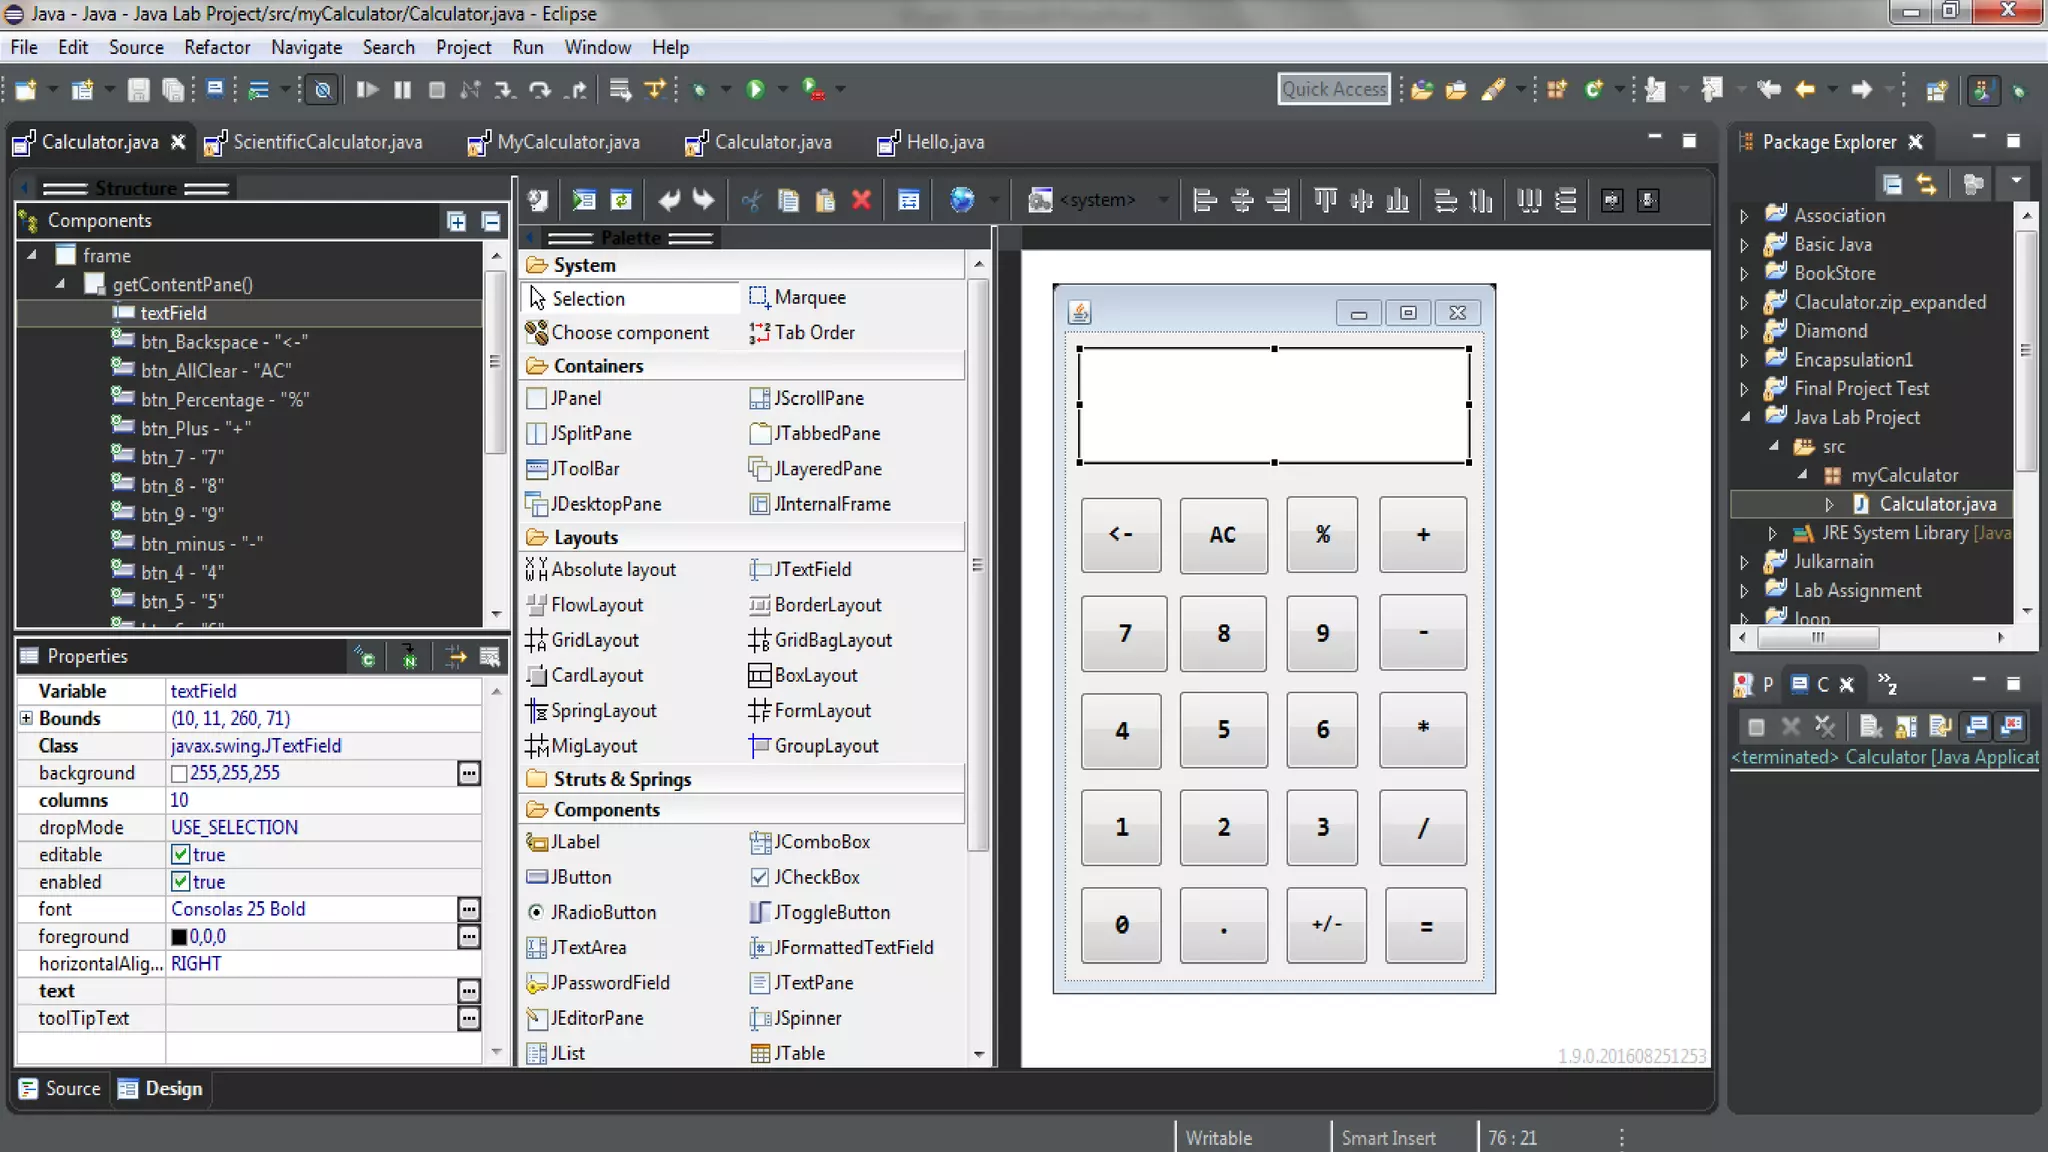The height and width of the screenshot is (1152, 2048).
Task: Toggle the editable property checkbox
Action: click(180, 855)
